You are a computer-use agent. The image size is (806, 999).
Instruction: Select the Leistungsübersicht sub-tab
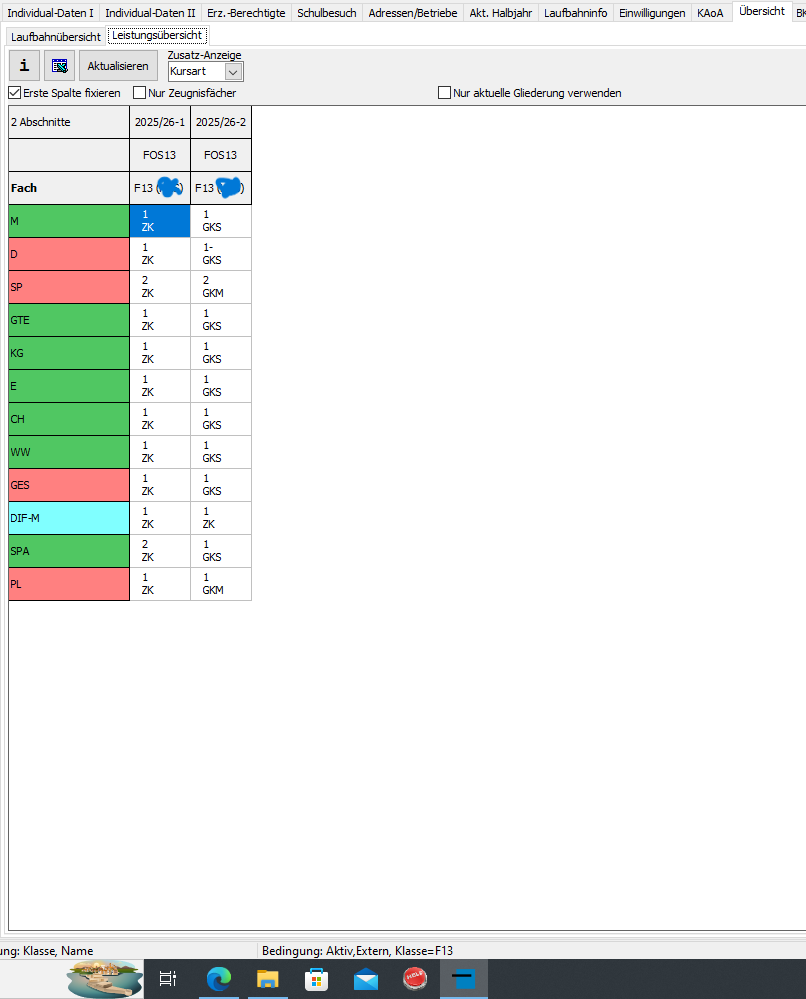(157, 36)
